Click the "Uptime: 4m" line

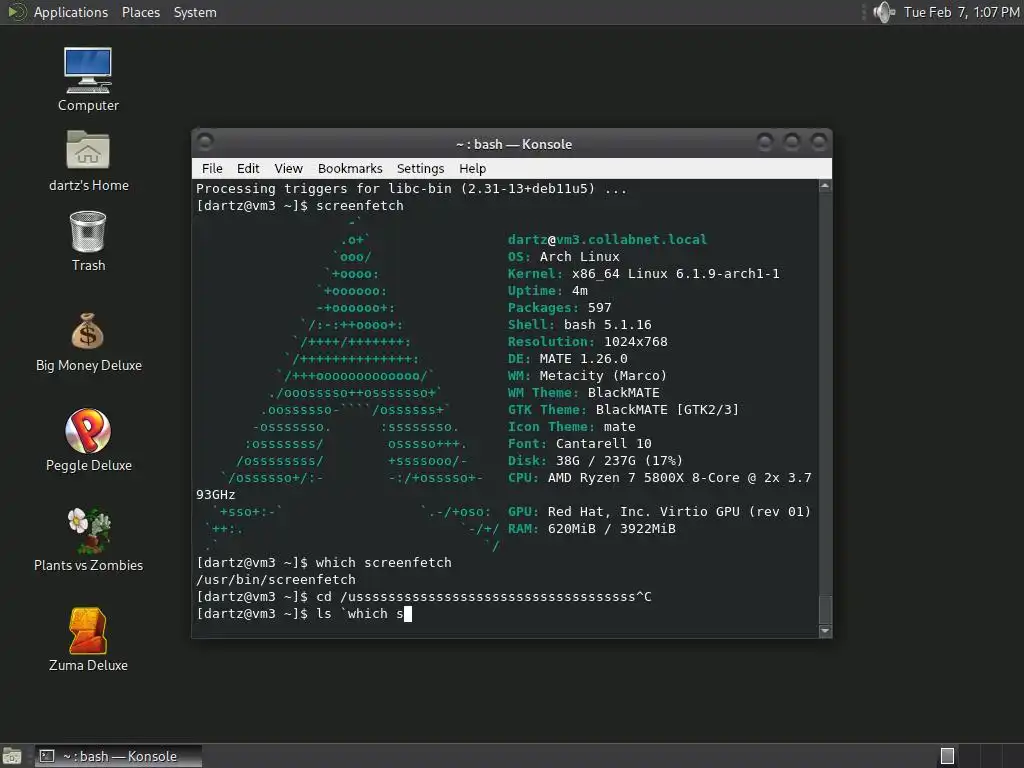(x=548, y=291)
